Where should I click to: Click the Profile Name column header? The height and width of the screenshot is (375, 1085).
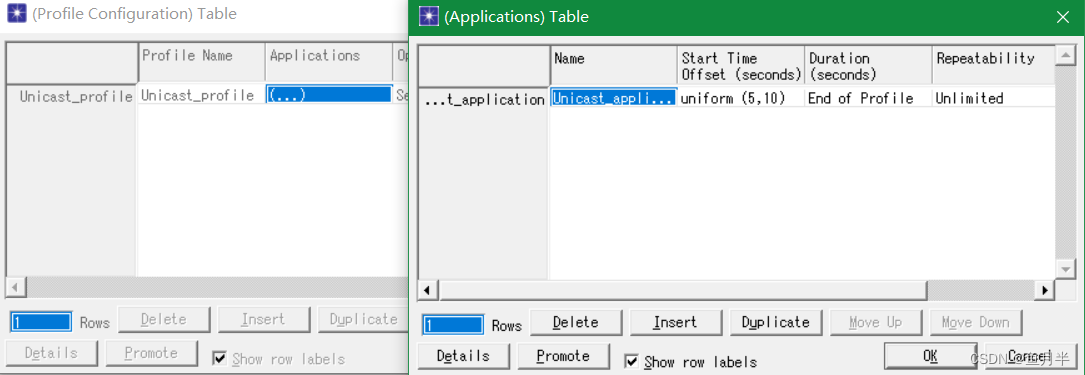(201, 62)
